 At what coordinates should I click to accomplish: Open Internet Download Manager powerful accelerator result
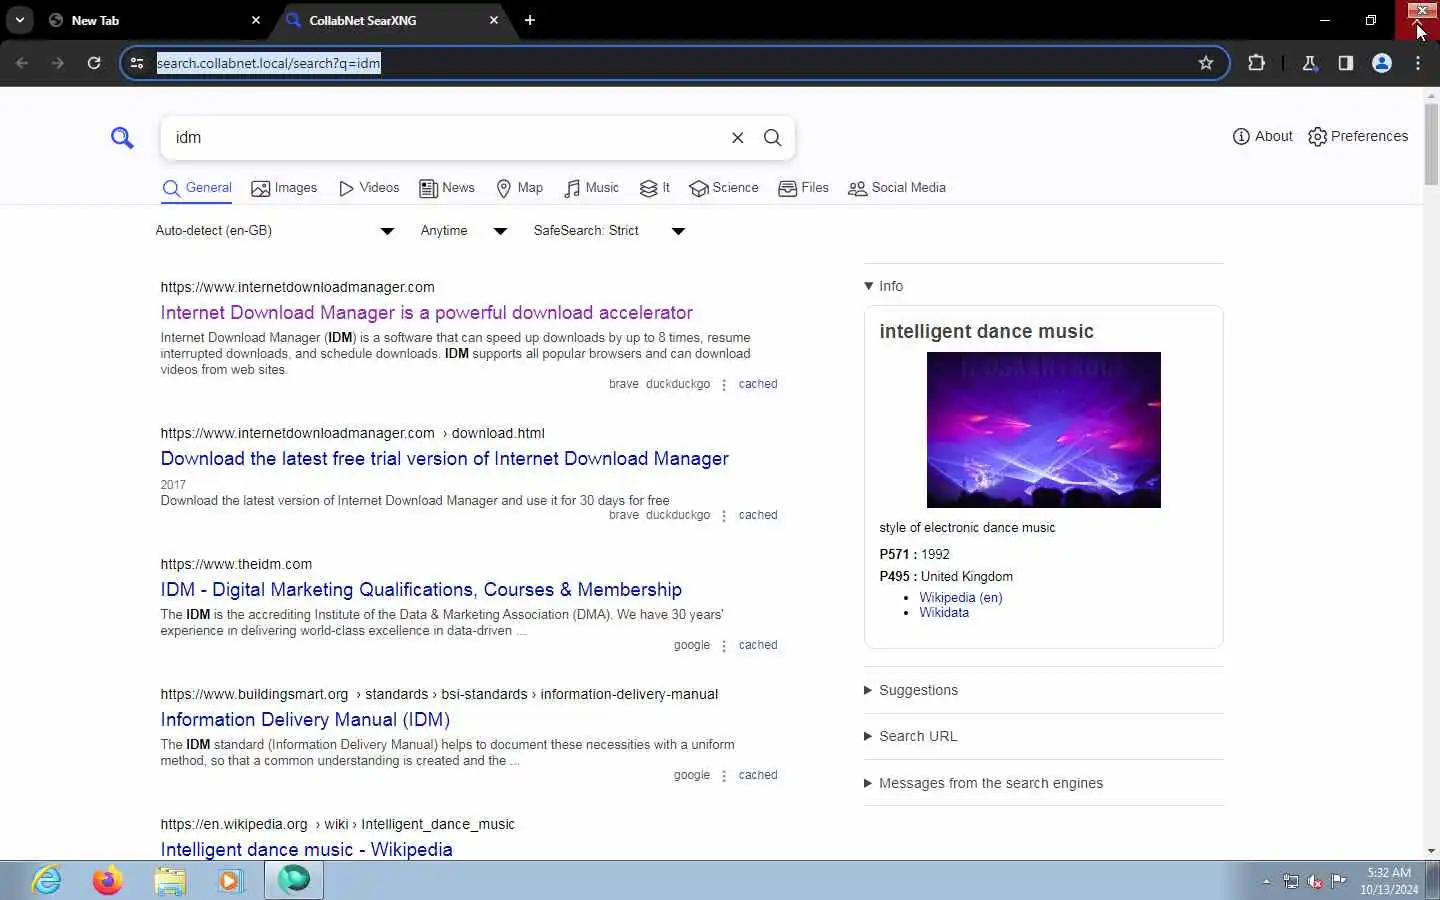(427, 313)
